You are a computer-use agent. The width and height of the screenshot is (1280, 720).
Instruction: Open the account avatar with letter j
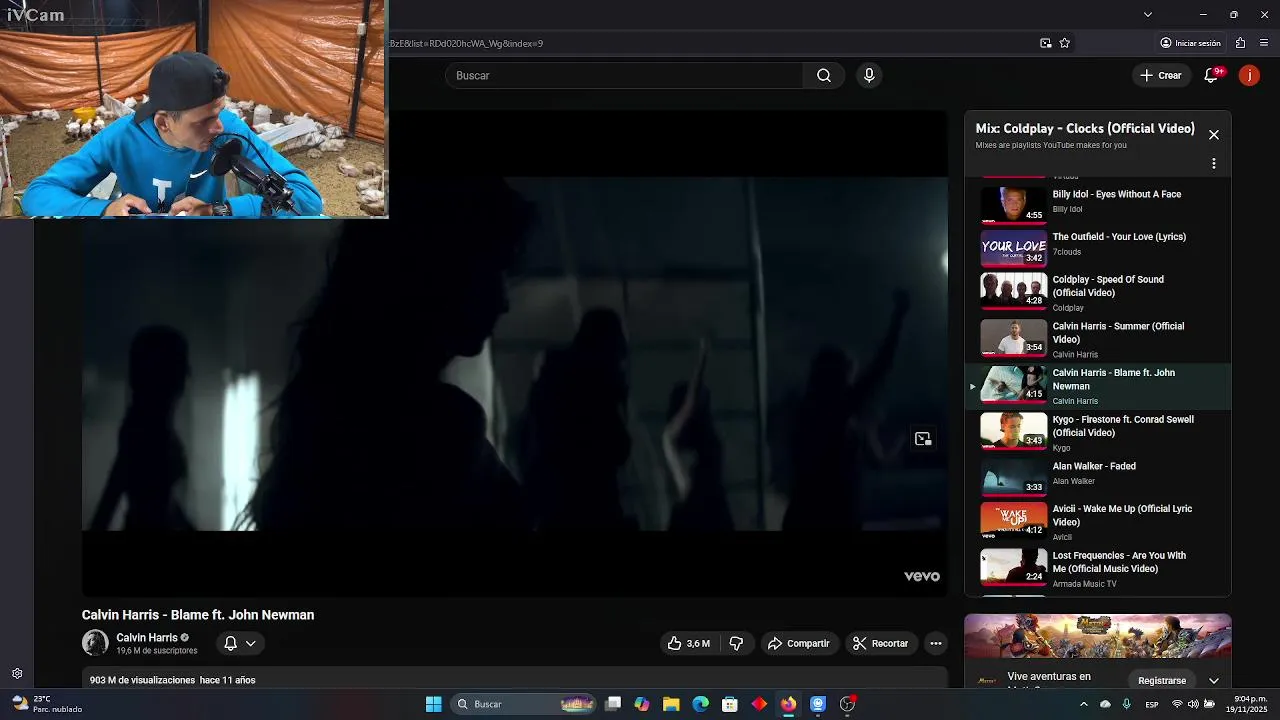pyautogui.click(x=1249, y=76)
